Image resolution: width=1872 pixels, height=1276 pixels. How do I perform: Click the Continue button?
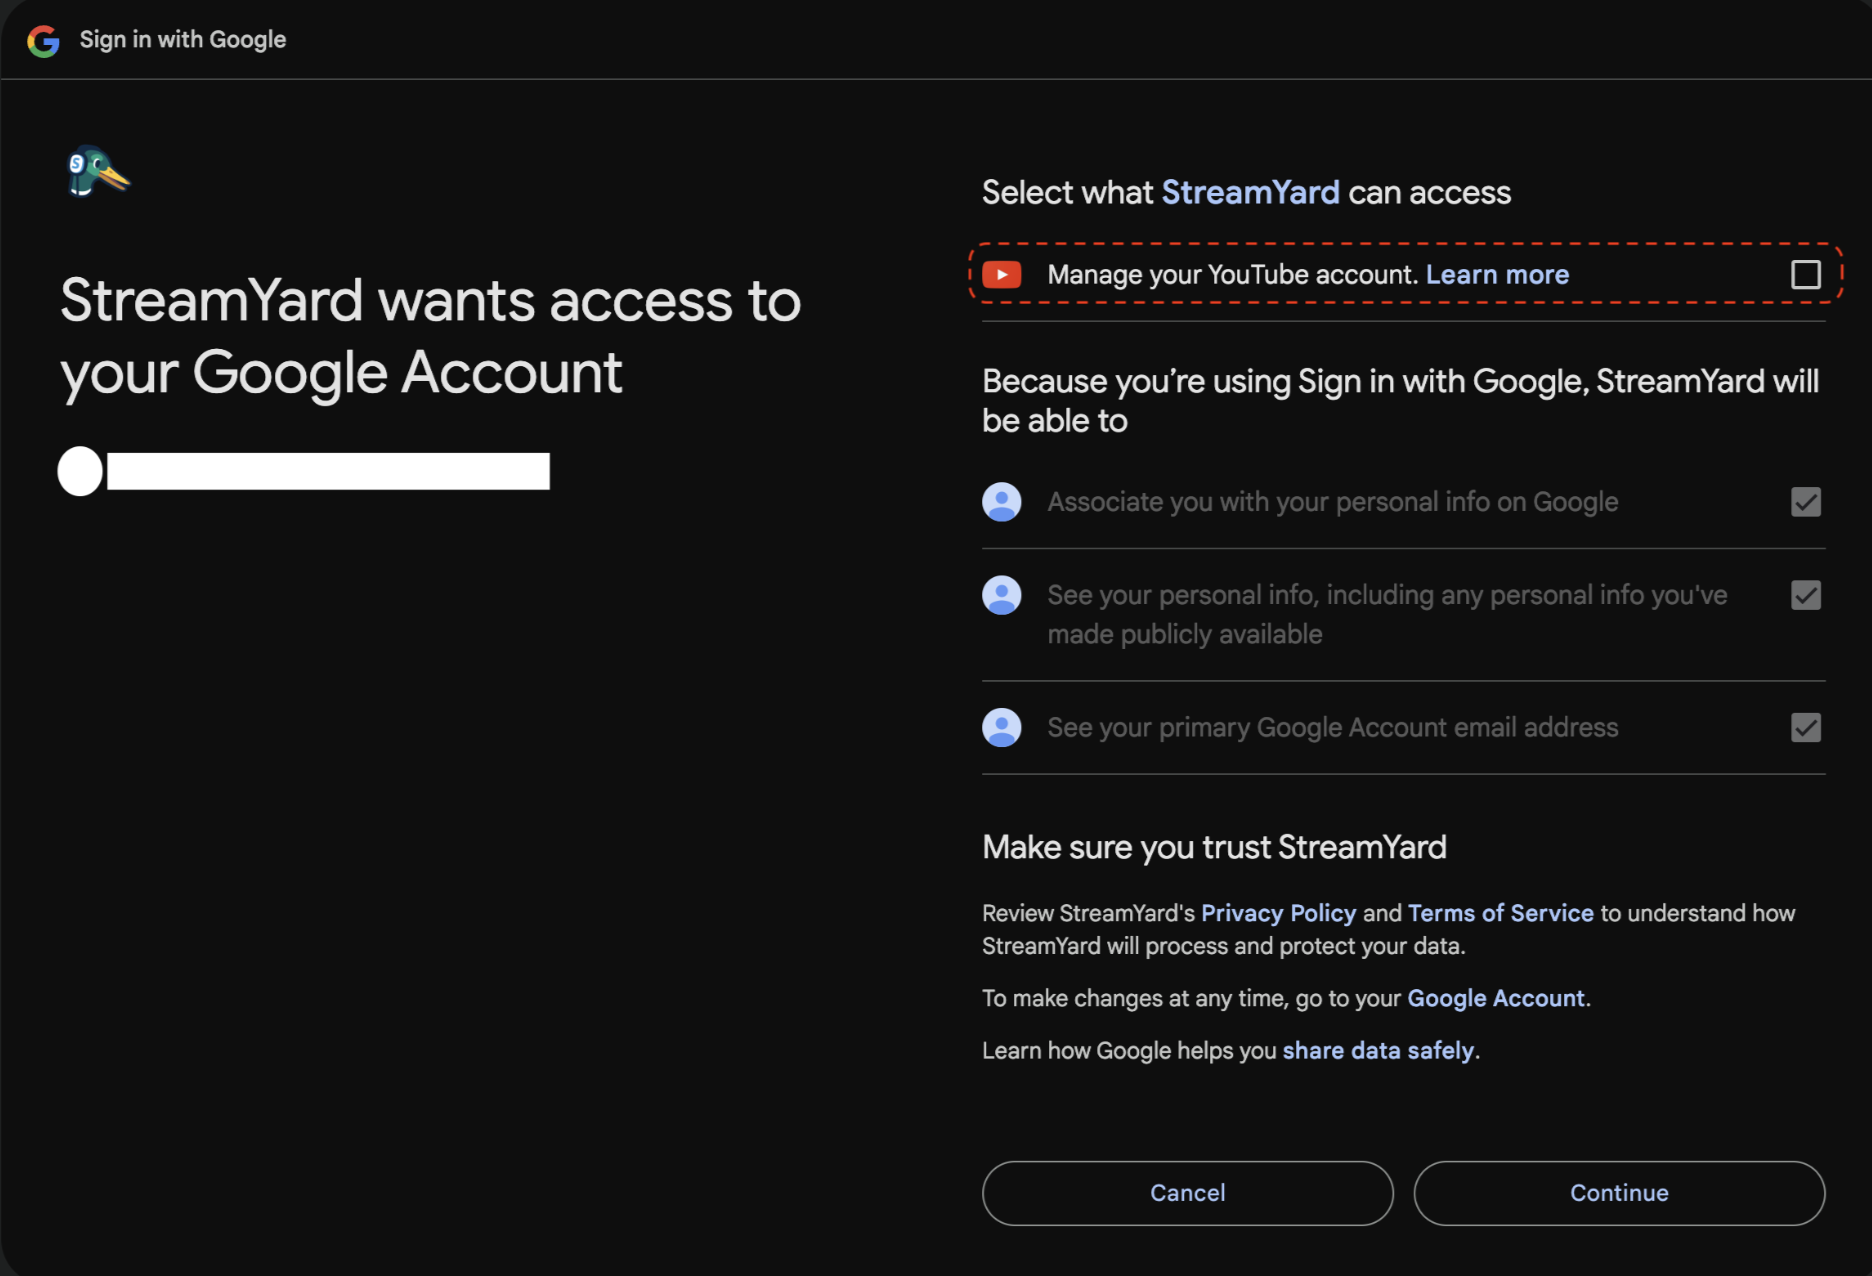[1619, 1193]
